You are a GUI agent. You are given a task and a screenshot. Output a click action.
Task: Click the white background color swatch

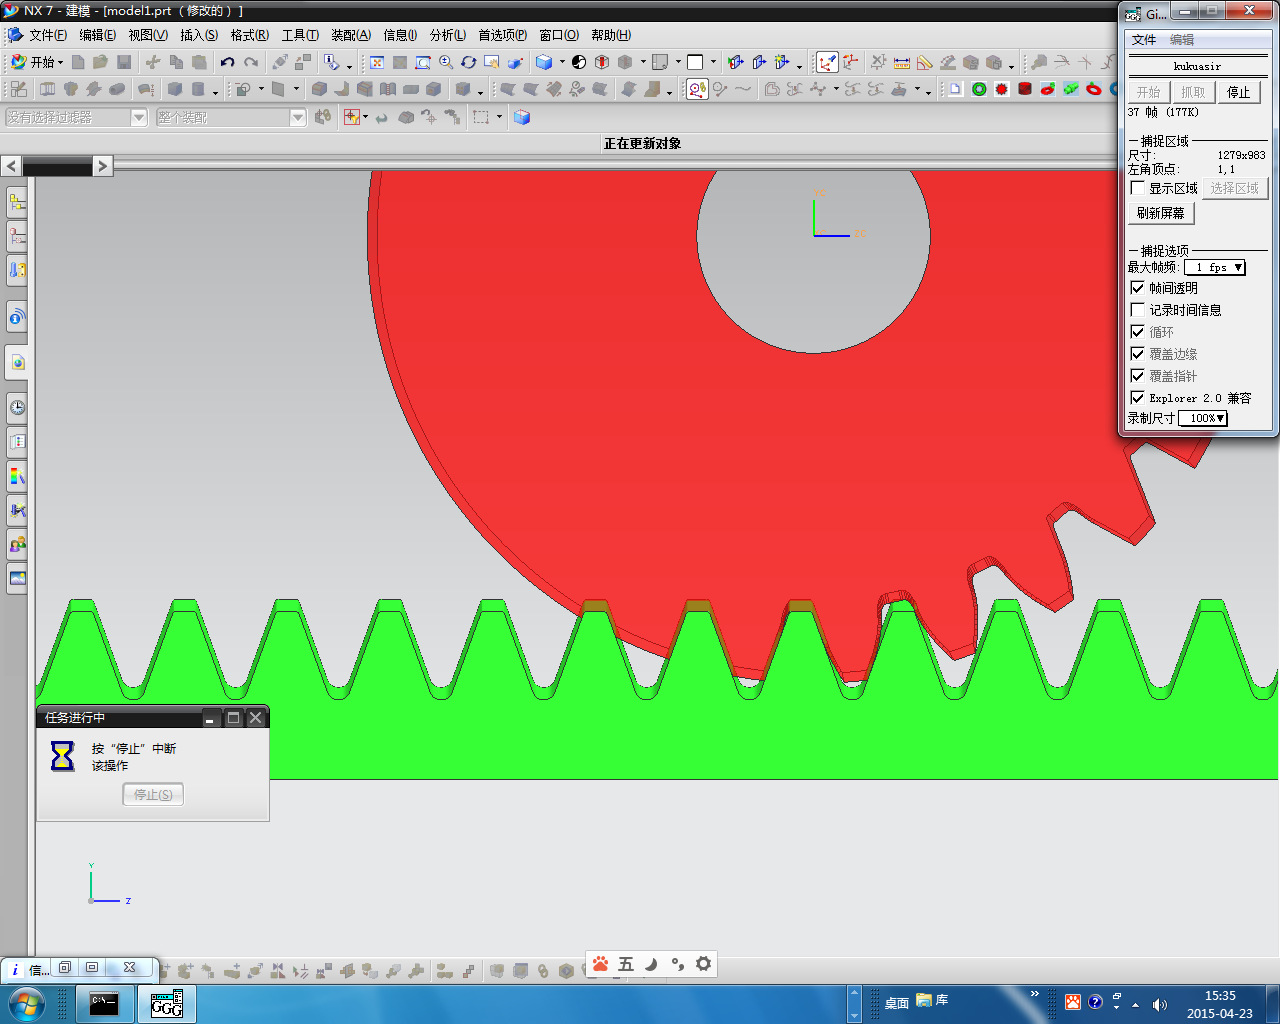(695, 62)
